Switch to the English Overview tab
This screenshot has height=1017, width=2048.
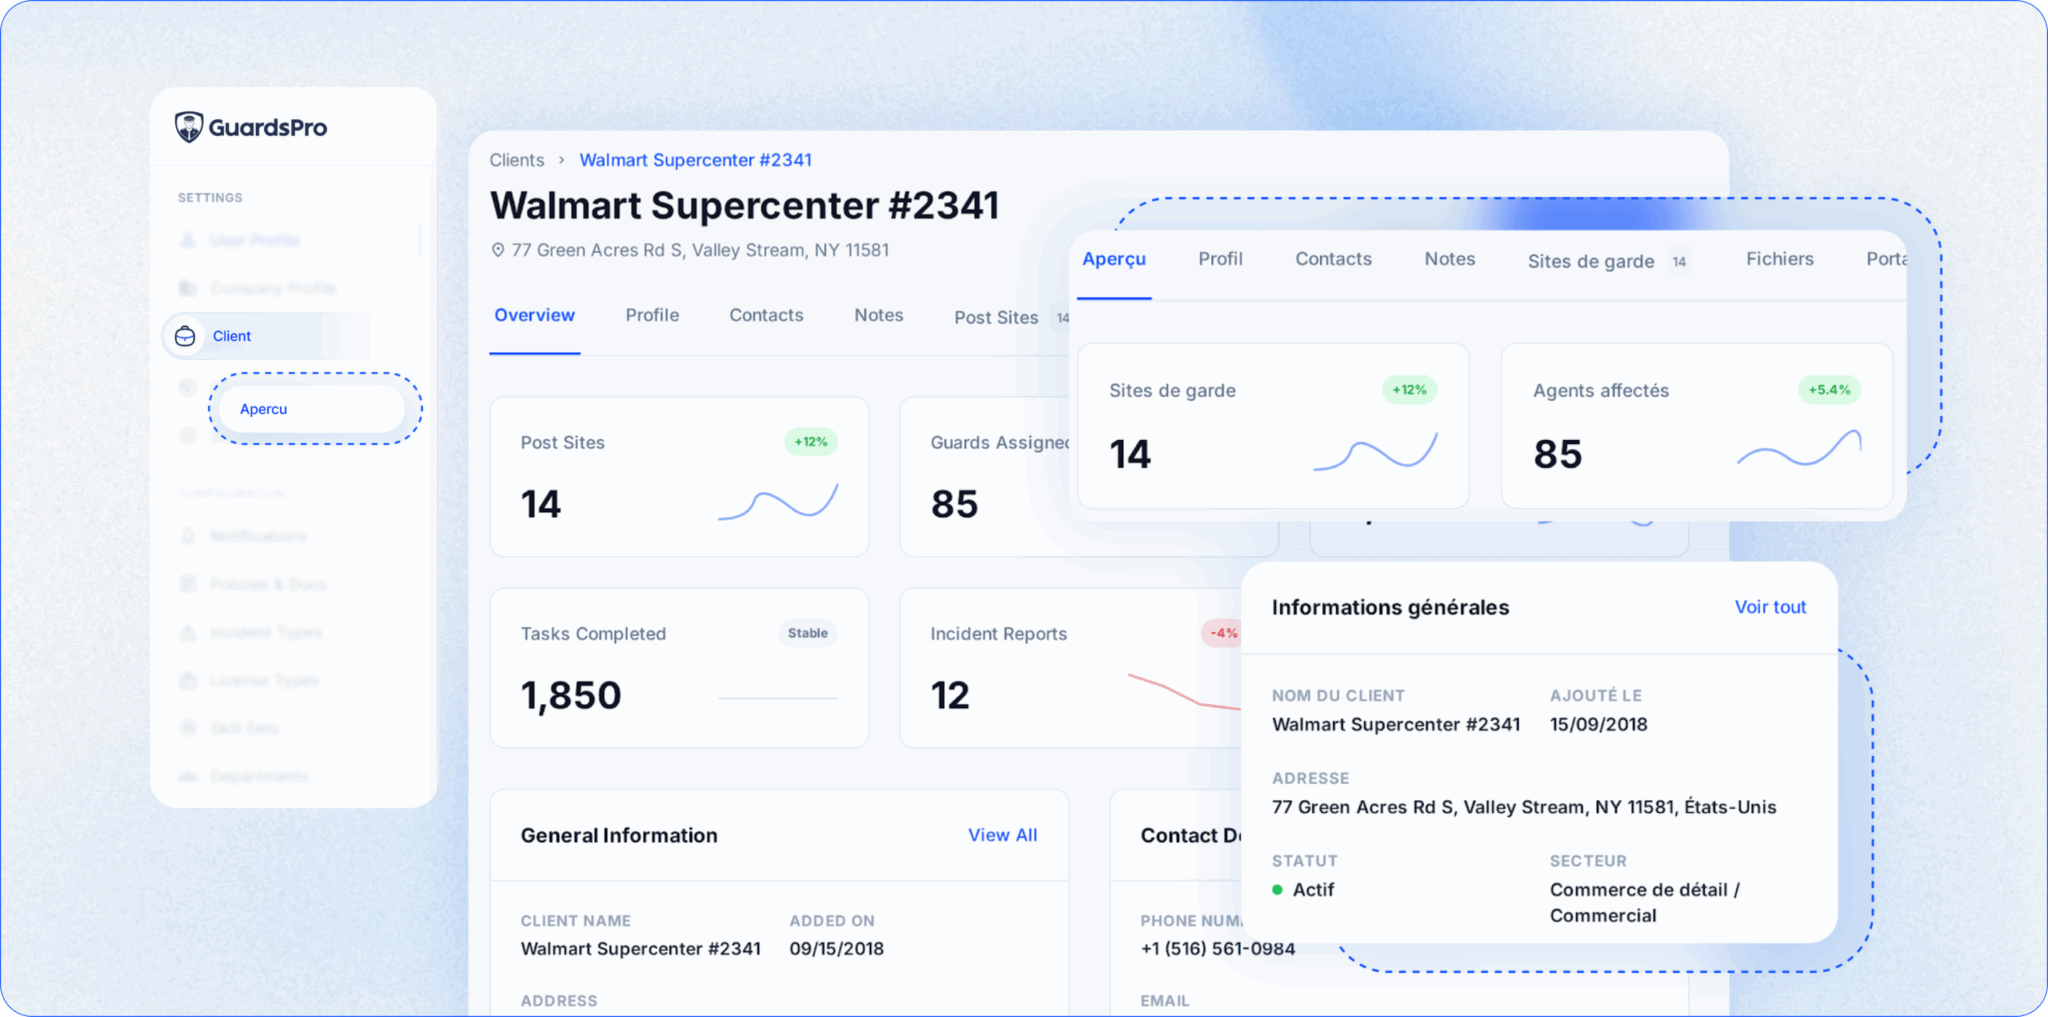coord(534,315)
